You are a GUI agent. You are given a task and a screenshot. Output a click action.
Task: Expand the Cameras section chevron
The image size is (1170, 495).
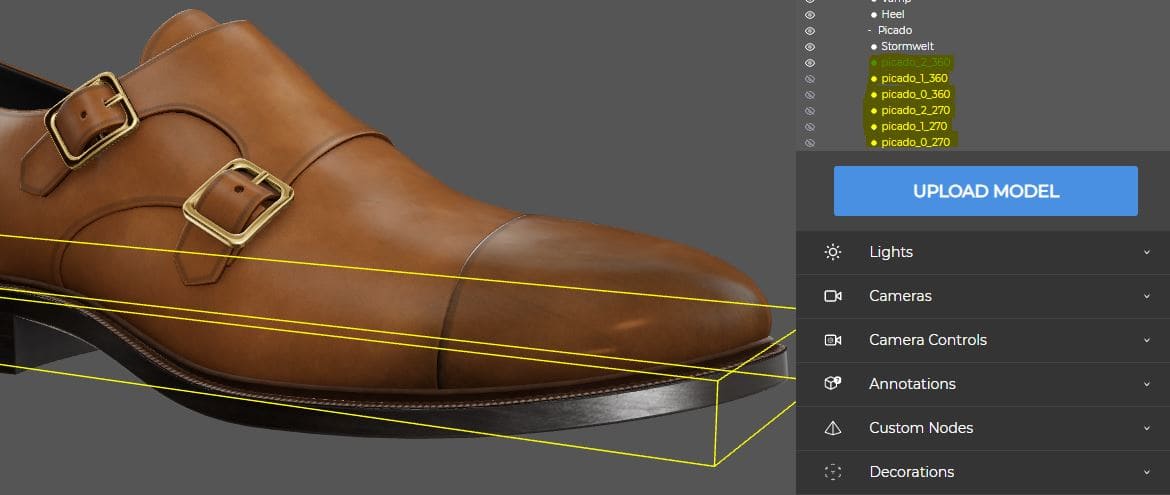[x=1147, y=296]
